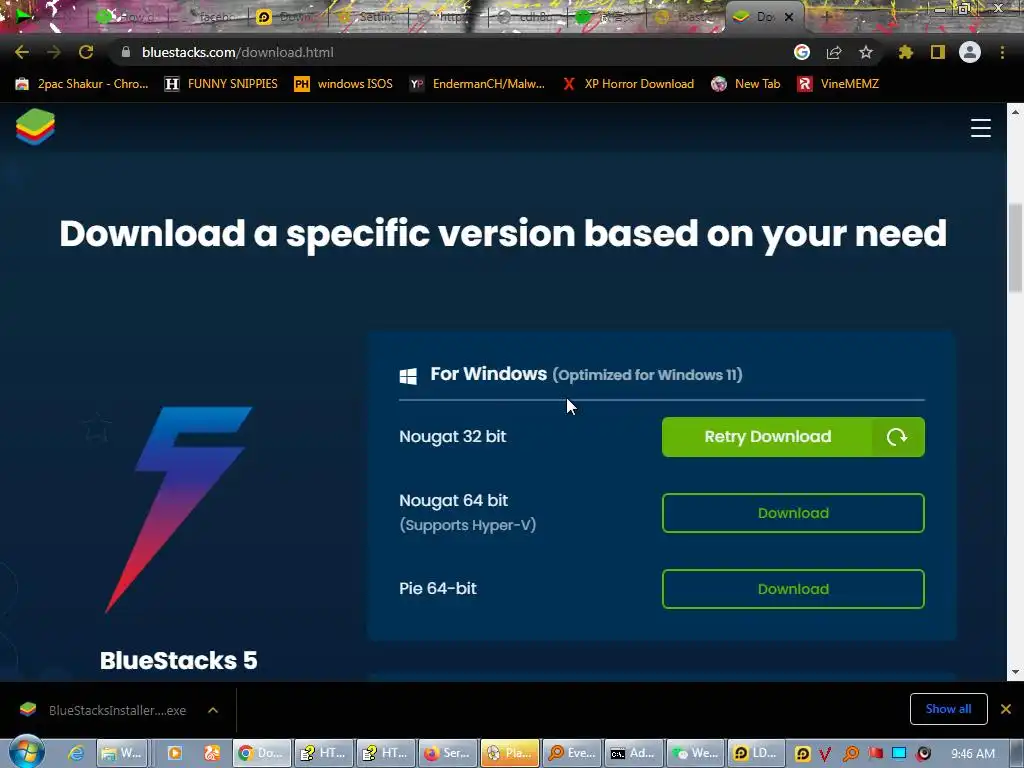This screenshot has width=1024, height=768.
Task: Close the active BlueStacks download tab
Action: 789,17
